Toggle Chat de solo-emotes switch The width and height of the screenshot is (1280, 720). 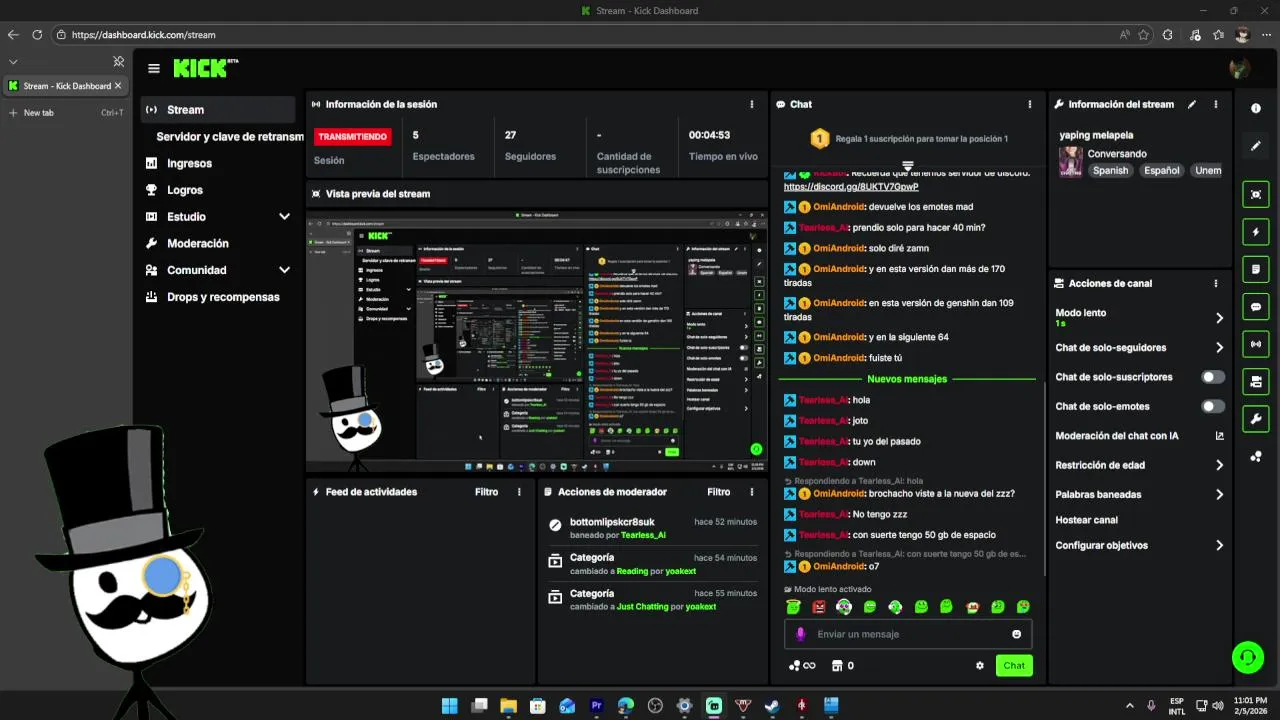[x=1213, y=406]
